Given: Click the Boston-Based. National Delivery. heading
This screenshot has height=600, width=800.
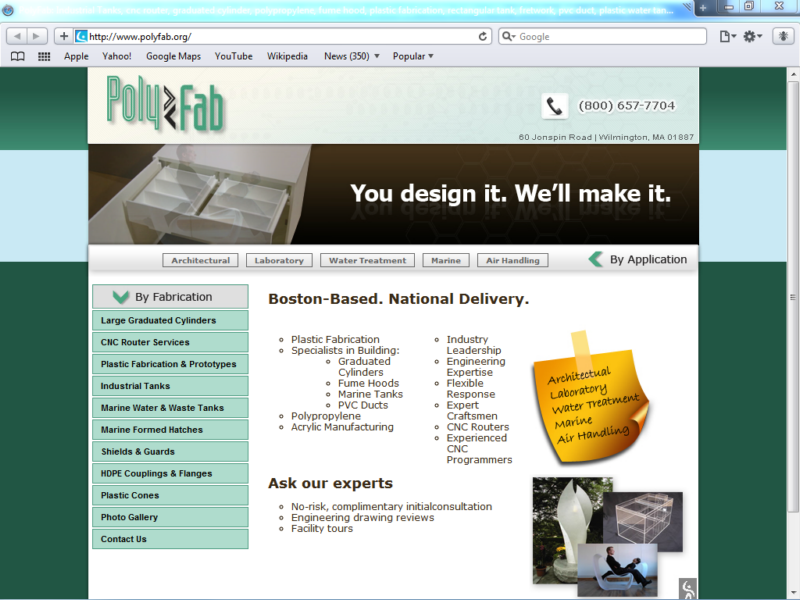Looking at the screenshot, I should [398, 299].
